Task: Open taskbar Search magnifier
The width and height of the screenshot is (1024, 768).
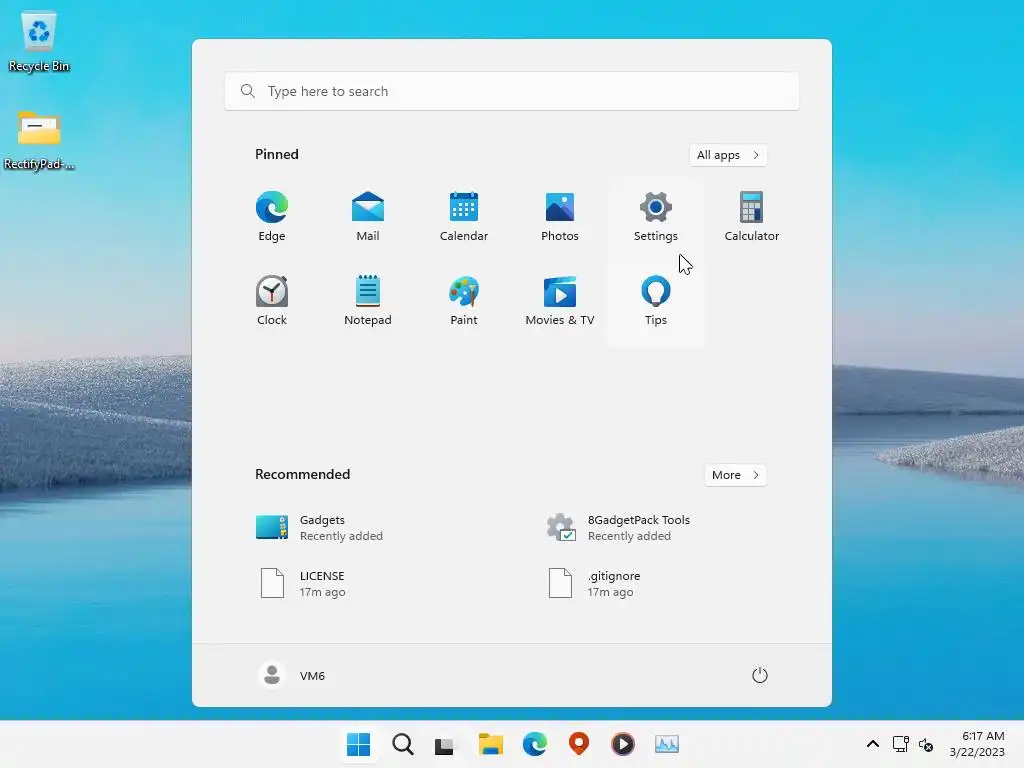Action: 403,744
